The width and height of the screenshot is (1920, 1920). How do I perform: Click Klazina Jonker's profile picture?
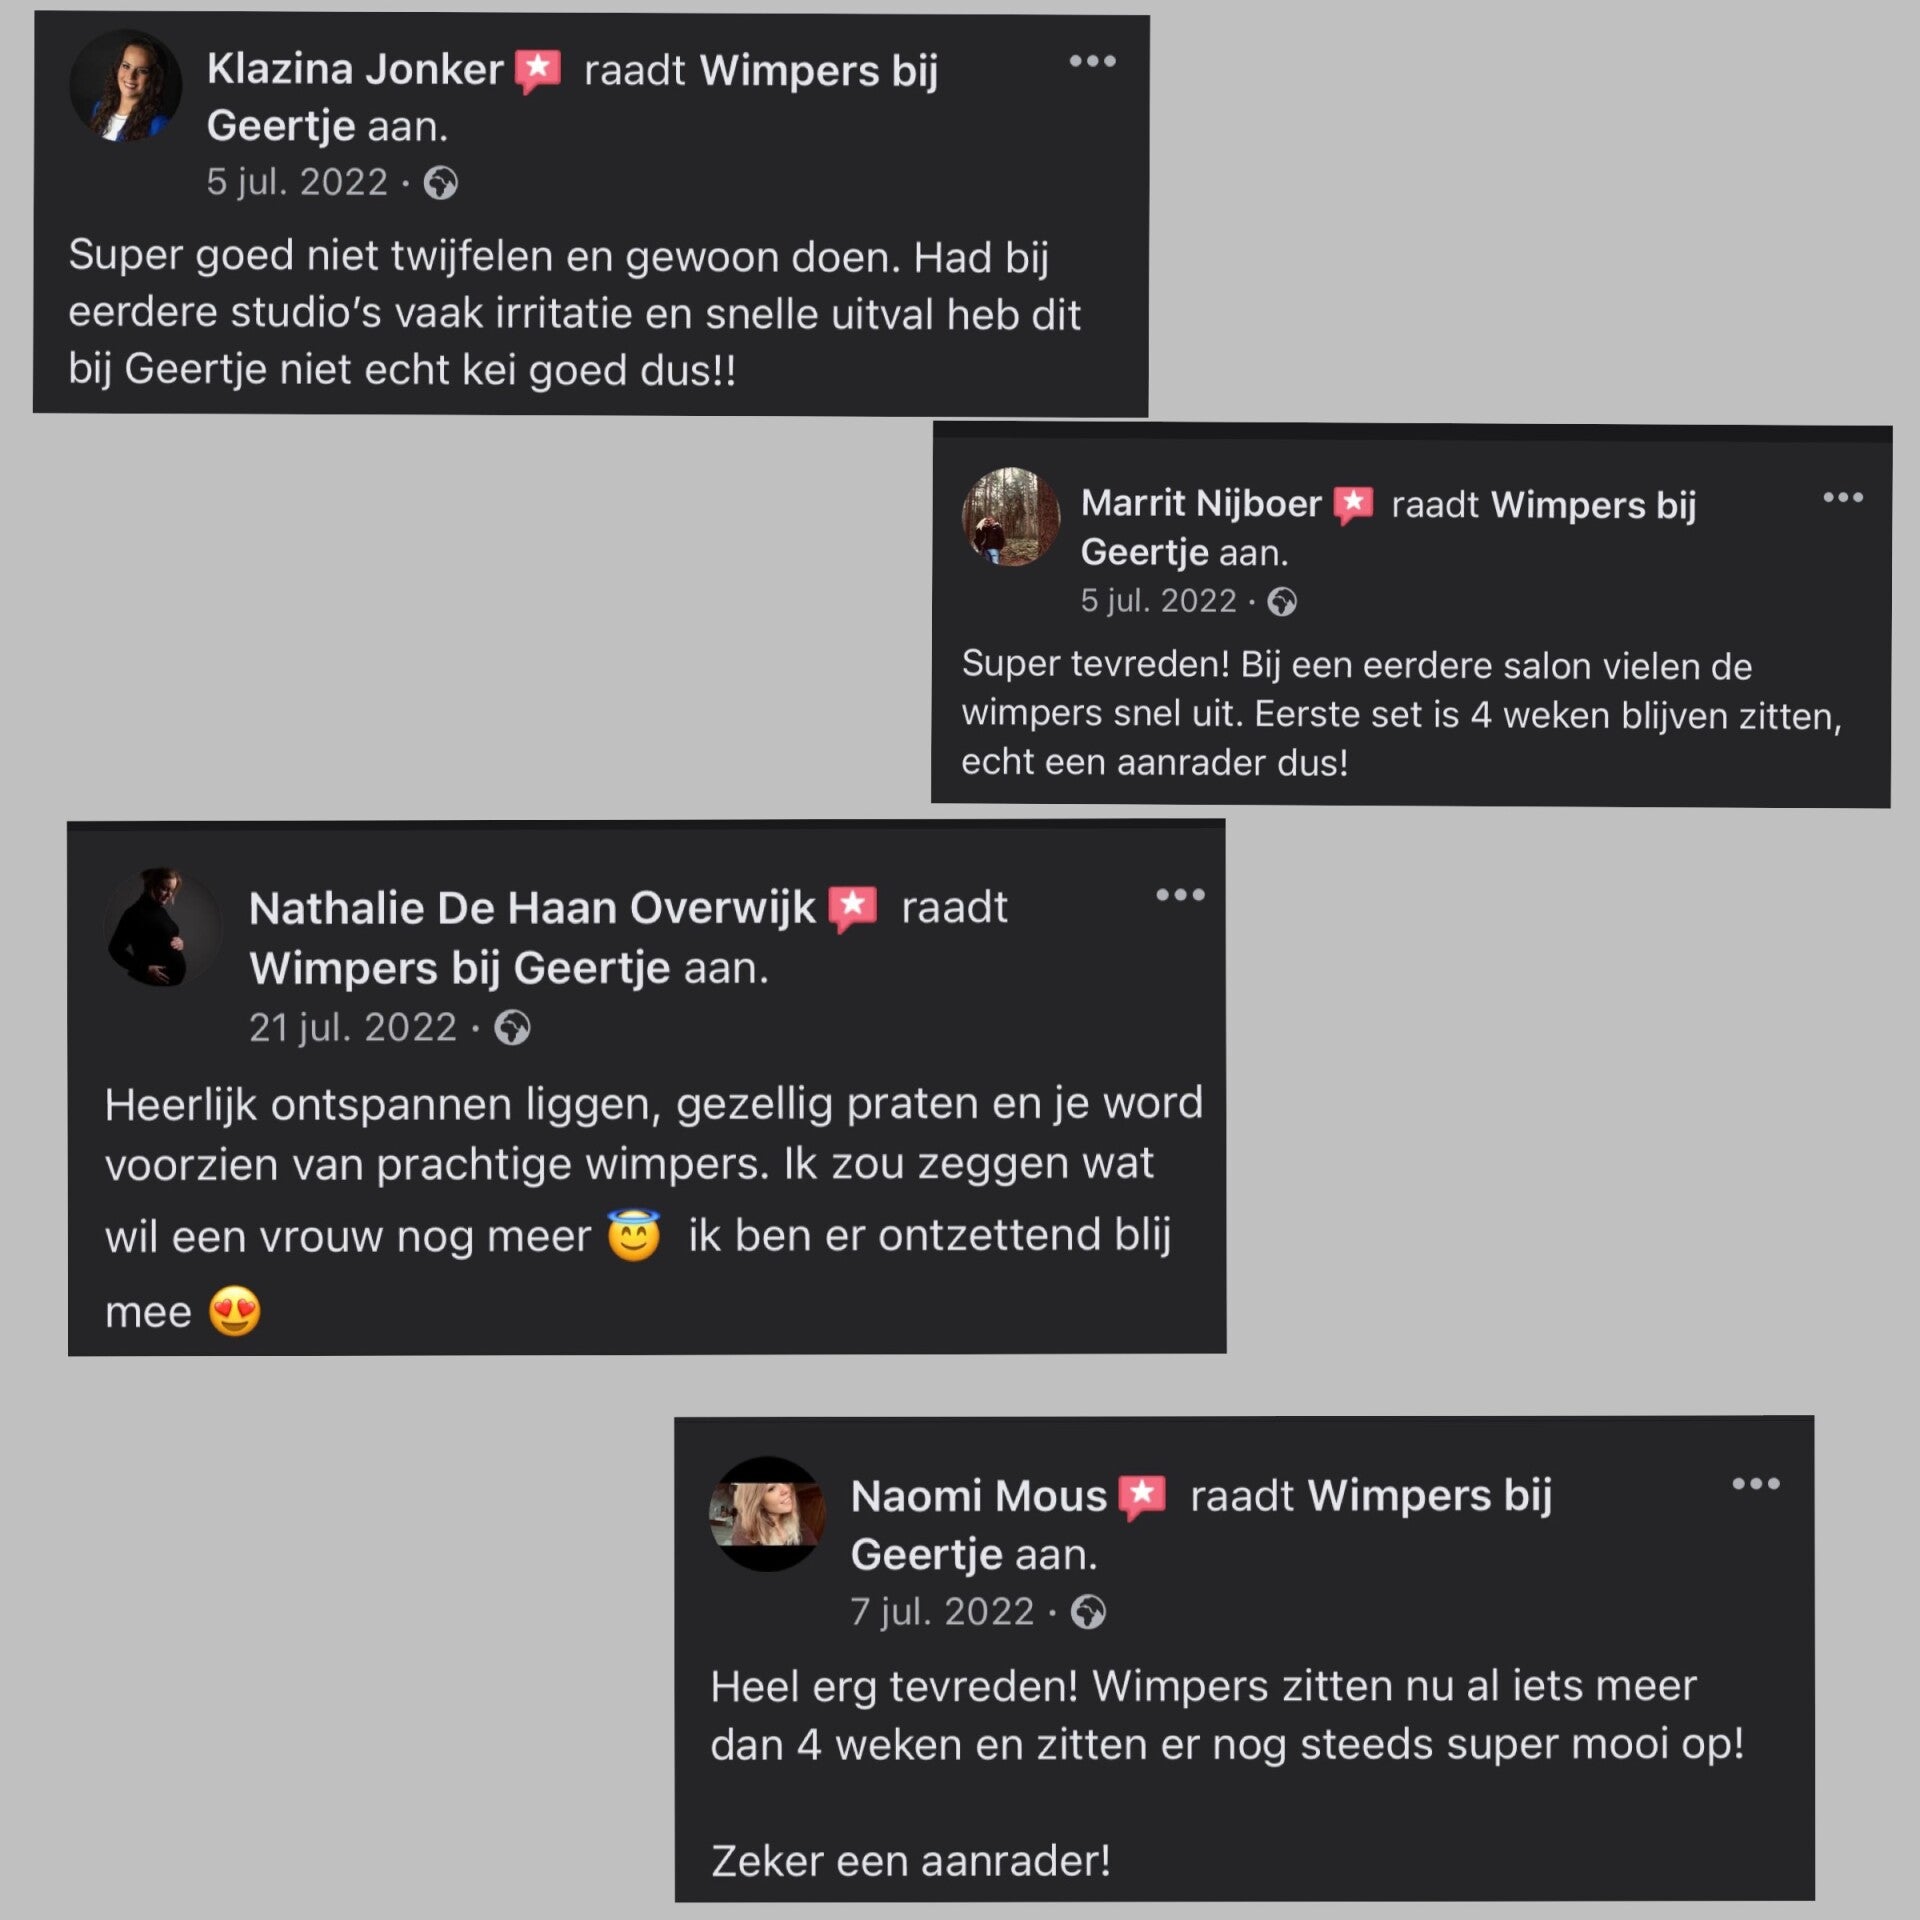pyautogui.click(x=126, y=86)
